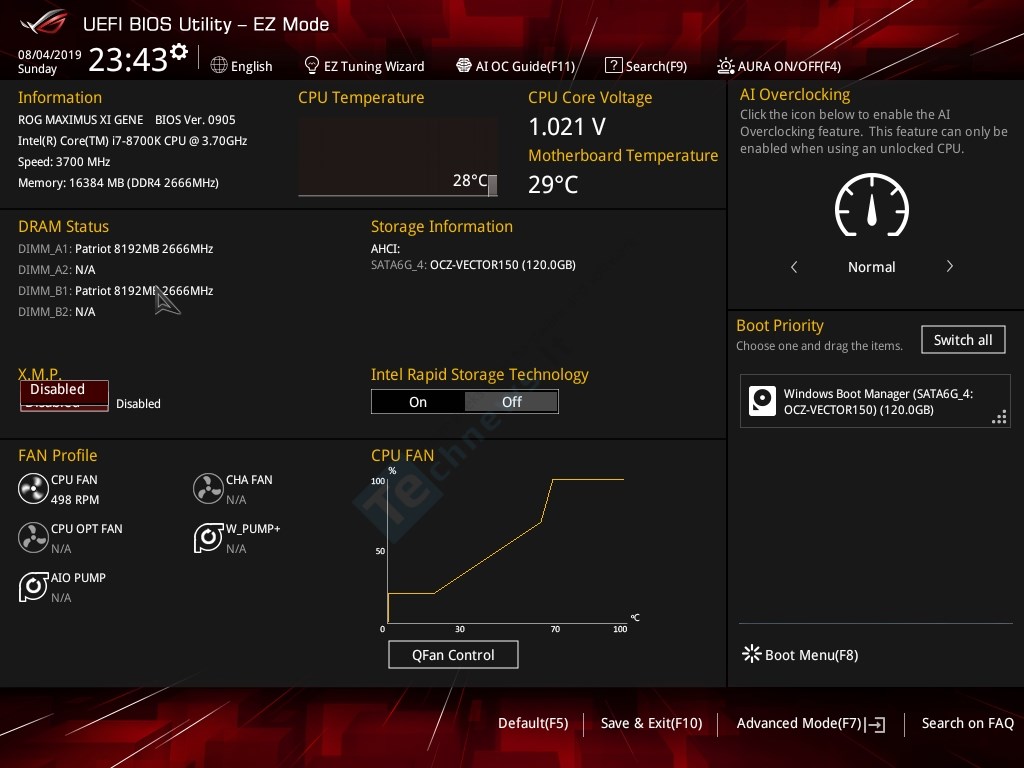Select the AIO PUMP icon
The width and height of the screenshot is (1024, 768).
pyautogui.click(x=33, y=586)
